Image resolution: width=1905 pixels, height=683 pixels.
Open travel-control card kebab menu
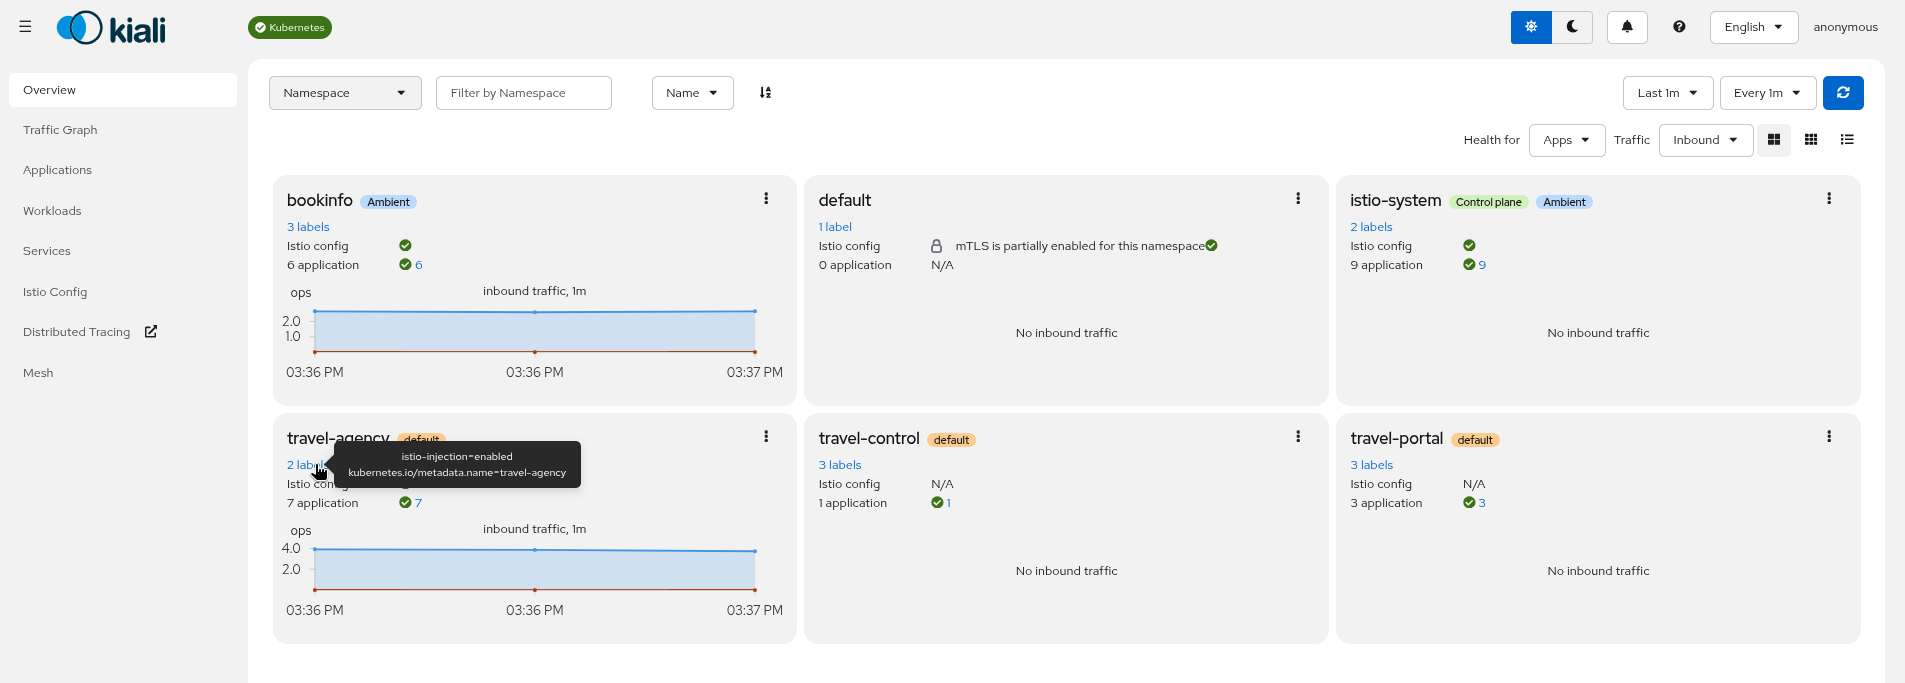click(1298, 437)
